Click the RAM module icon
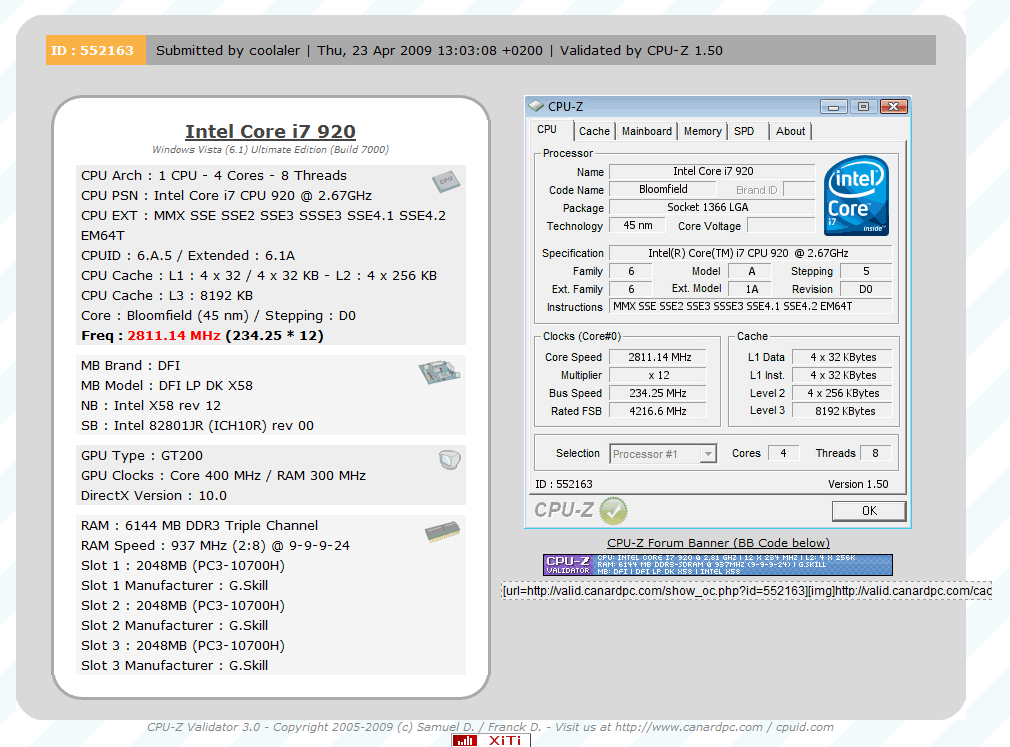 tap(441, 532)
